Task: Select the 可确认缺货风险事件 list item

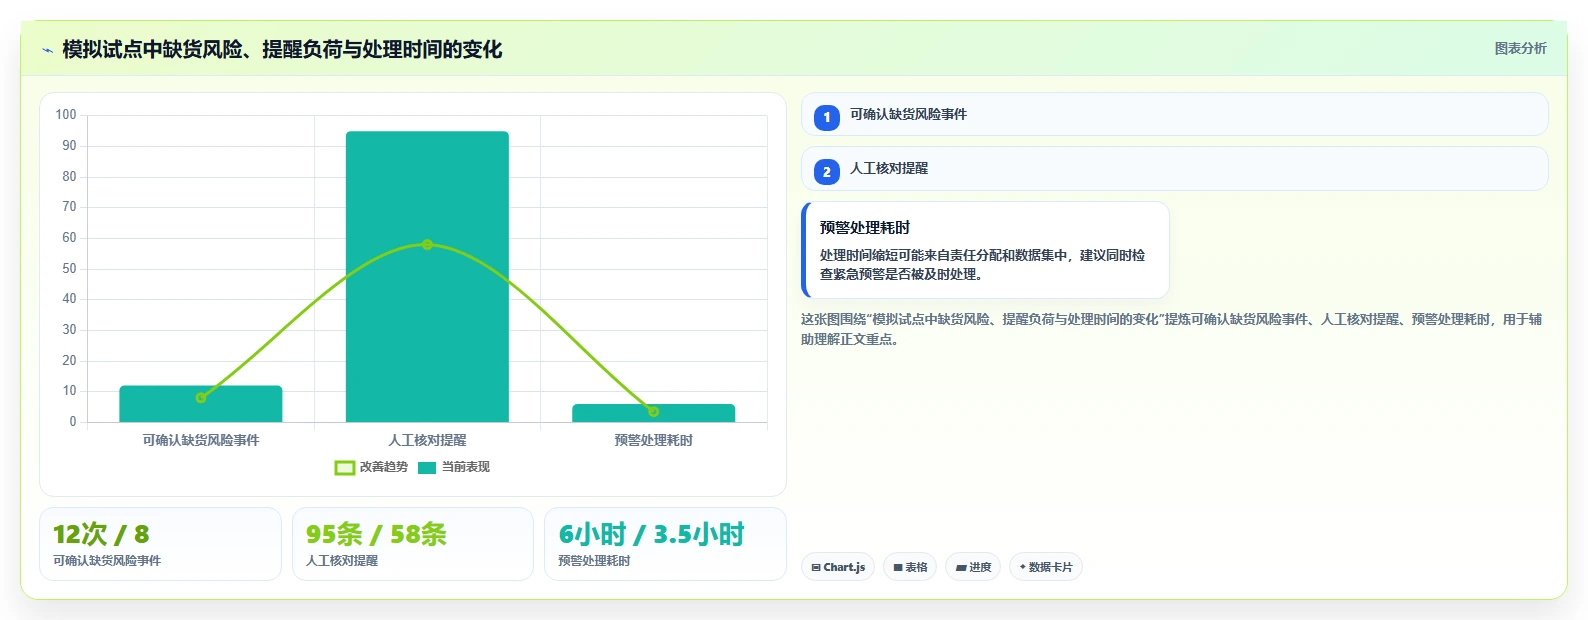Action: point(1174,114)
